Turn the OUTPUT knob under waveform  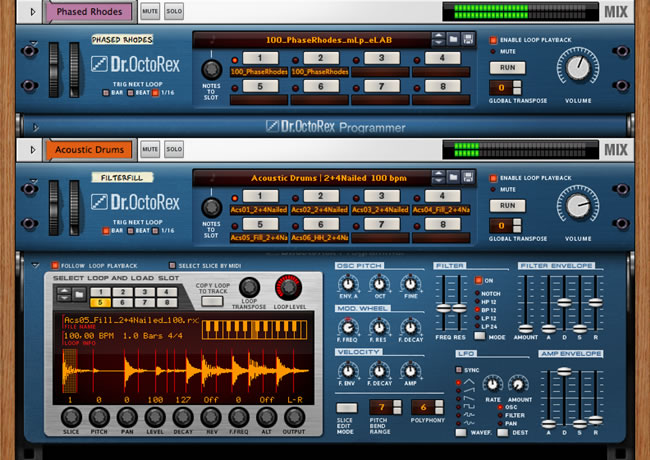point(294,417)
